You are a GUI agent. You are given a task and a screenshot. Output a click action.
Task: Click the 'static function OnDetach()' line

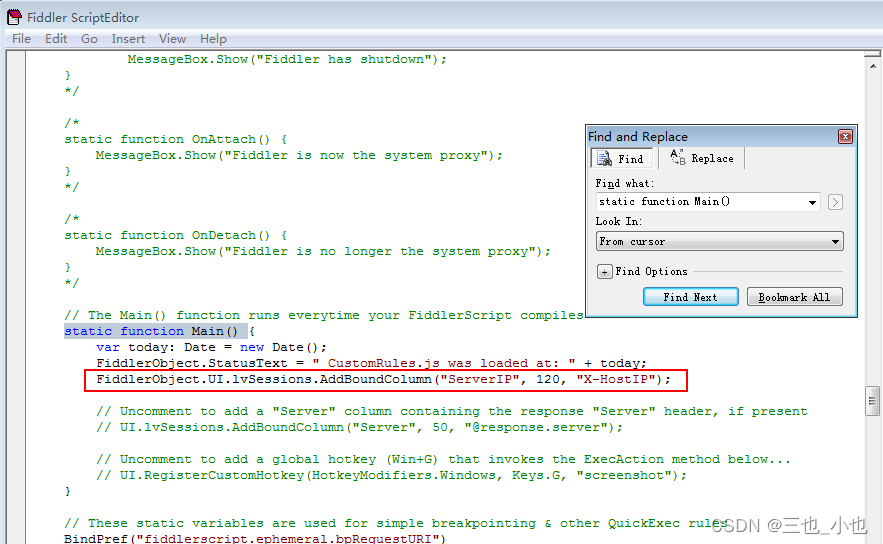pyautogui.click(x=176, y=235)
